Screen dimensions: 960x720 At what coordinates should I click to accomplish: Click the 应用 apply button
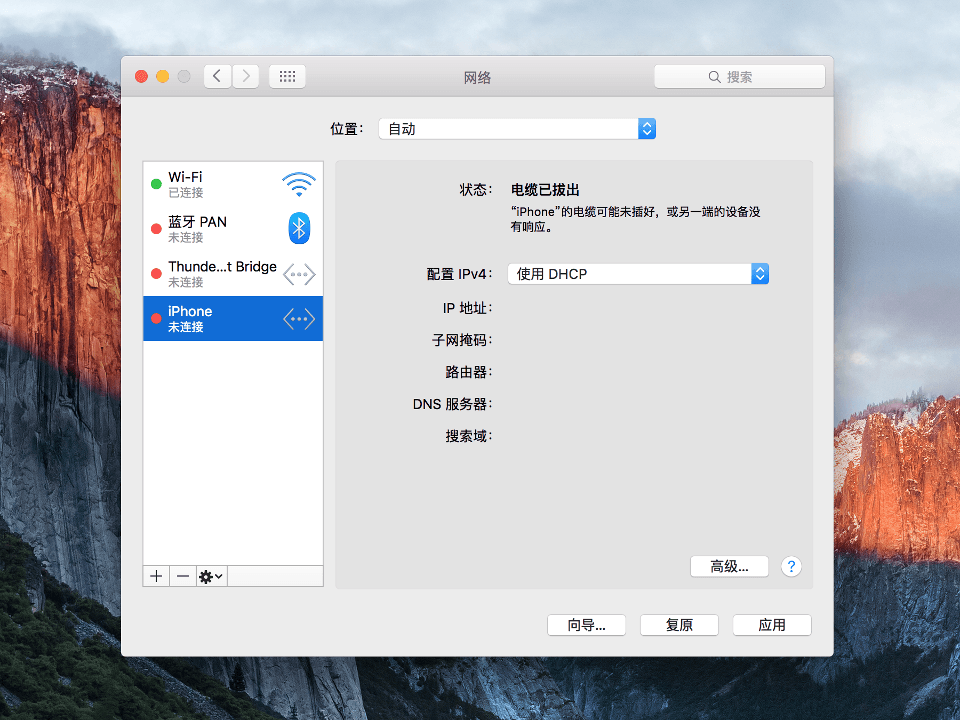tap(771, 625)
